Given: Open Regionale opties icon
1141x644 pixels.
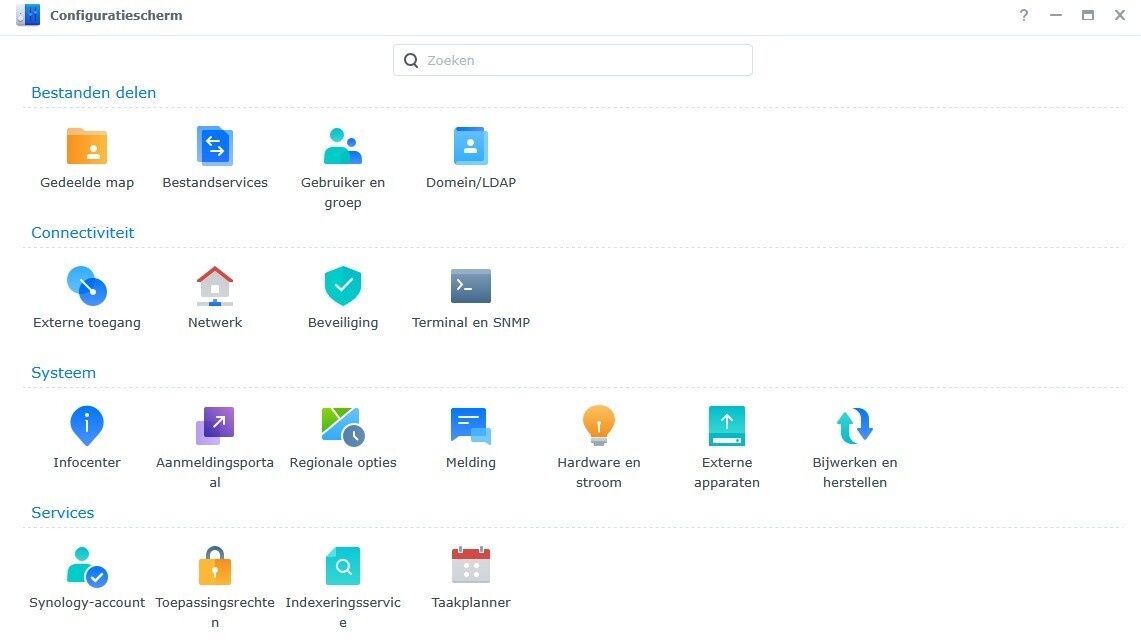Looking at the screenshot, I should [343, 426].
